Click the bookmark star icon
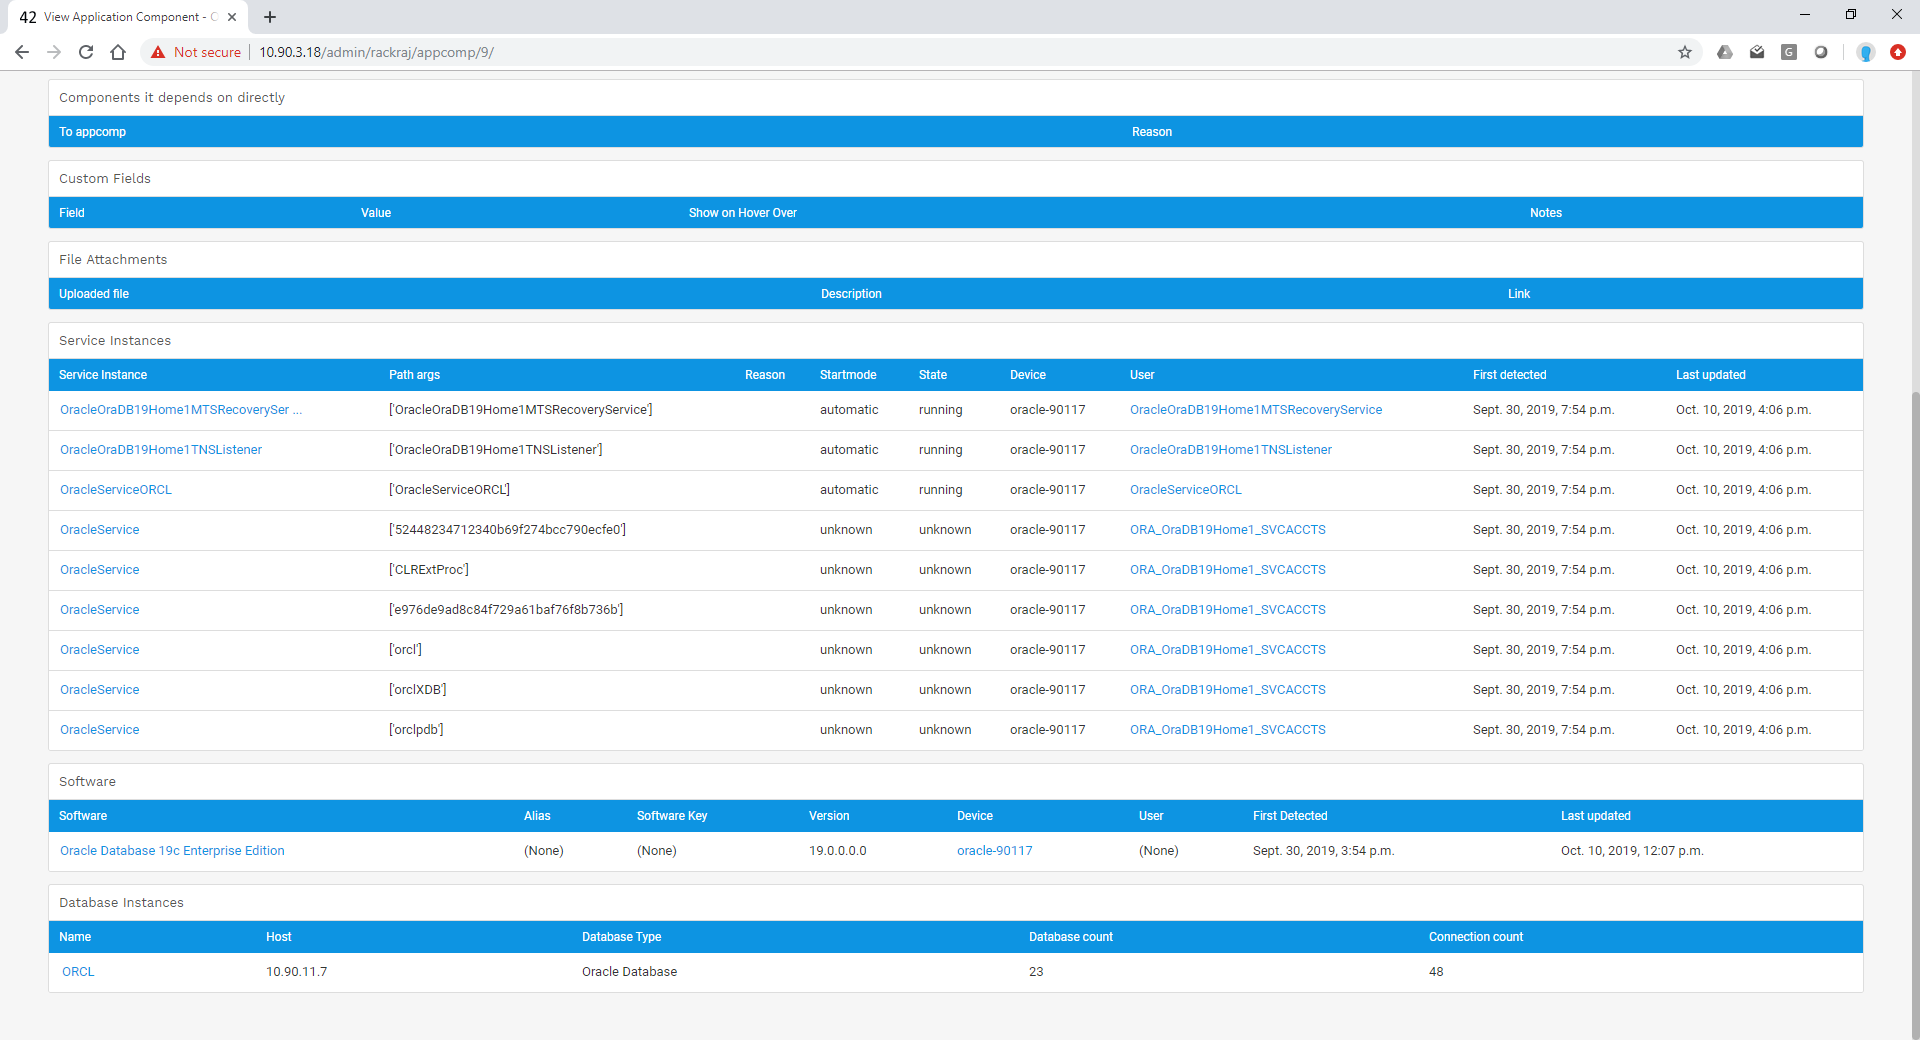 1686,52
